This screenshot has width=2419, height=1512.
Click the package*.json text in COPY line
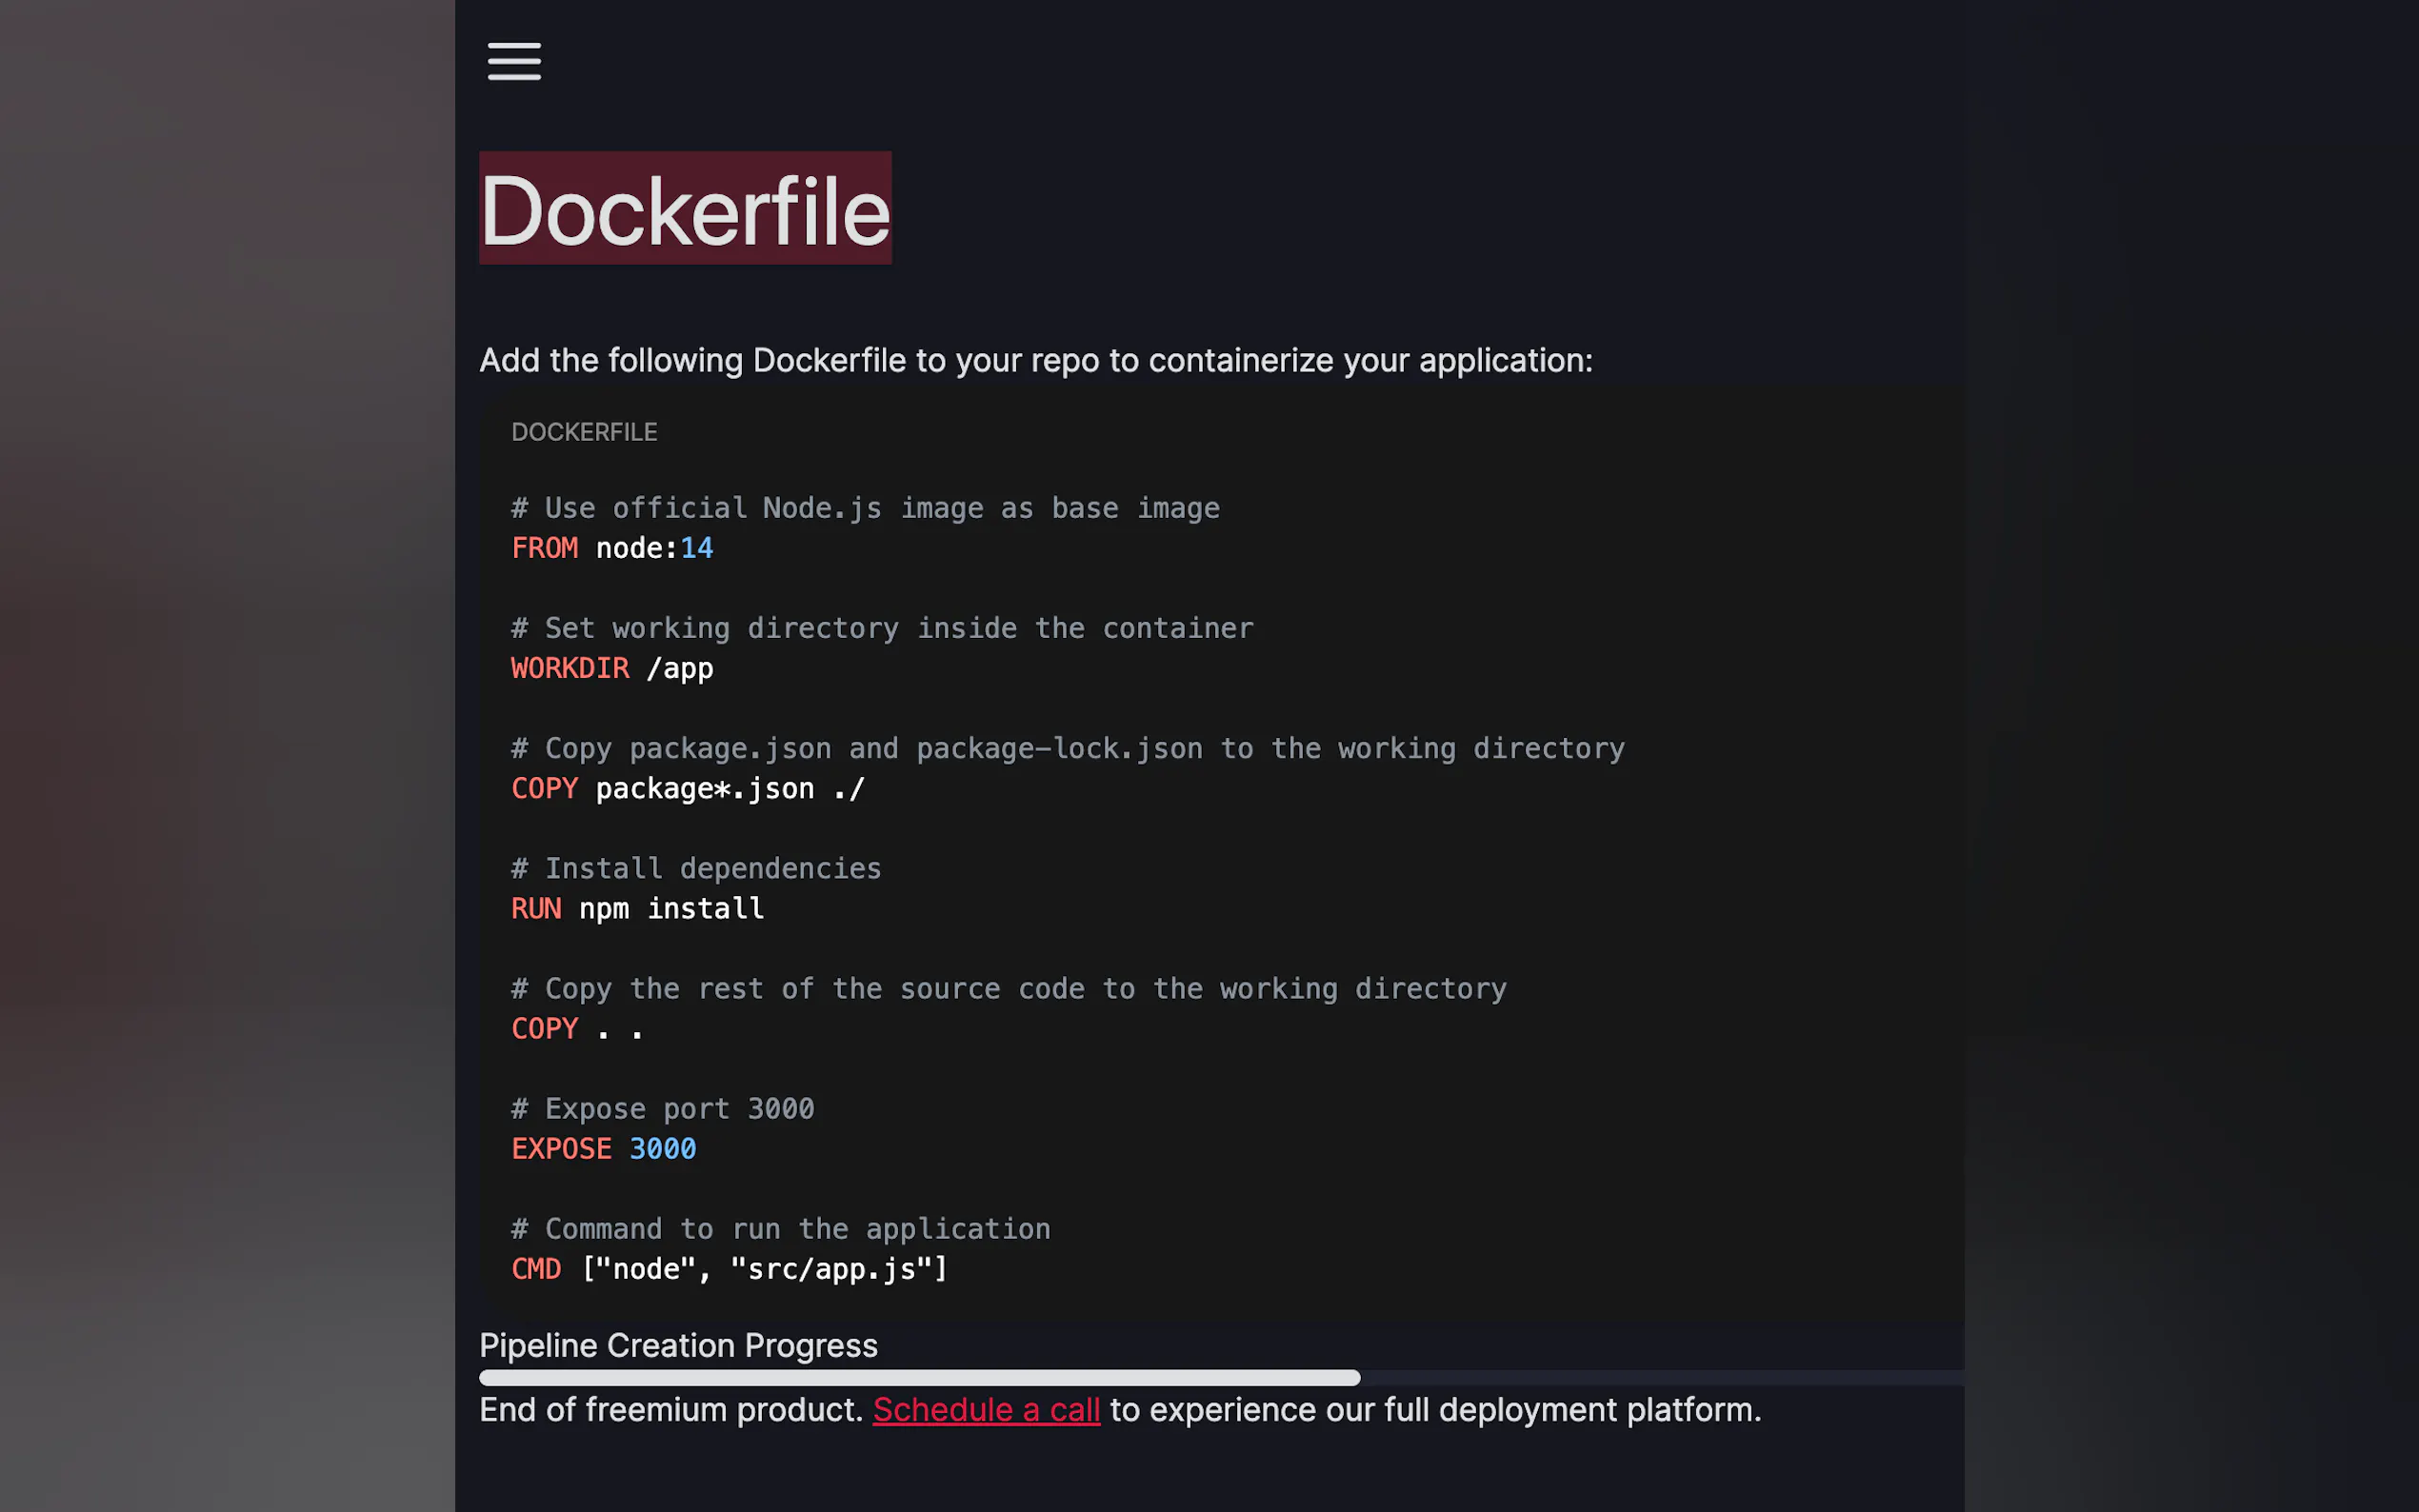pos(705,789)
